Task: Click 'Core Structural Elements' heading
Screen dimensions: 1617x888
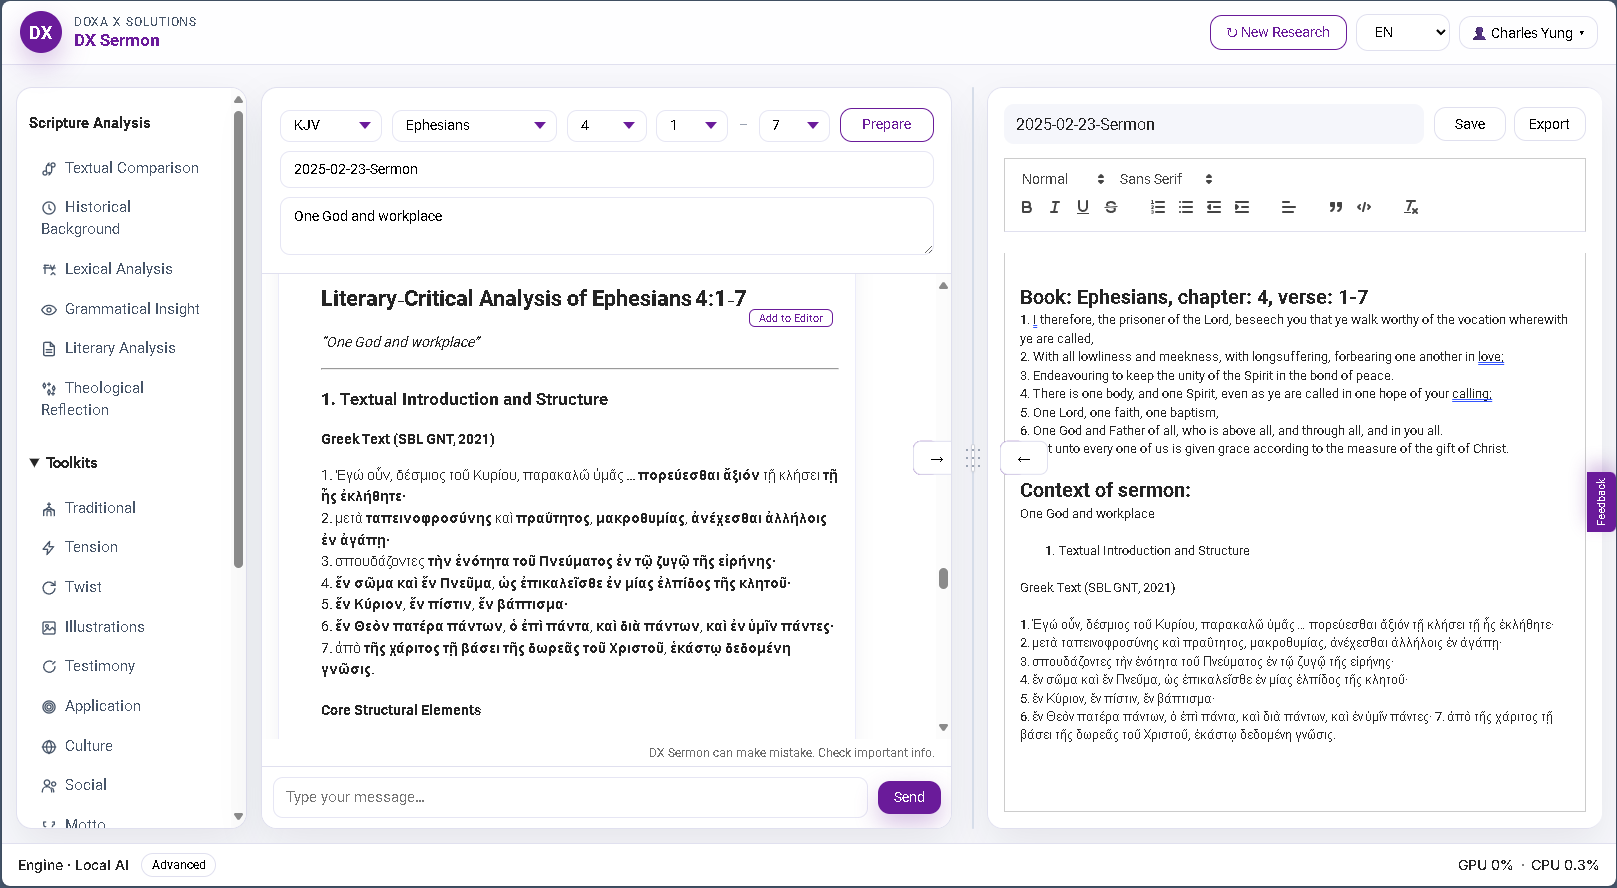Action: click(x=401, y=710)
